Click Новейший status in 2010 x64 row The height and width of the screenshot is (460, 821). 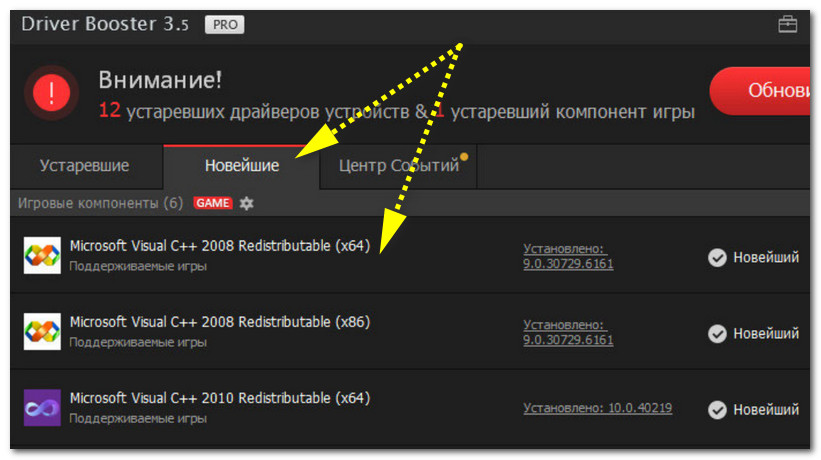[x=765, y=410]
